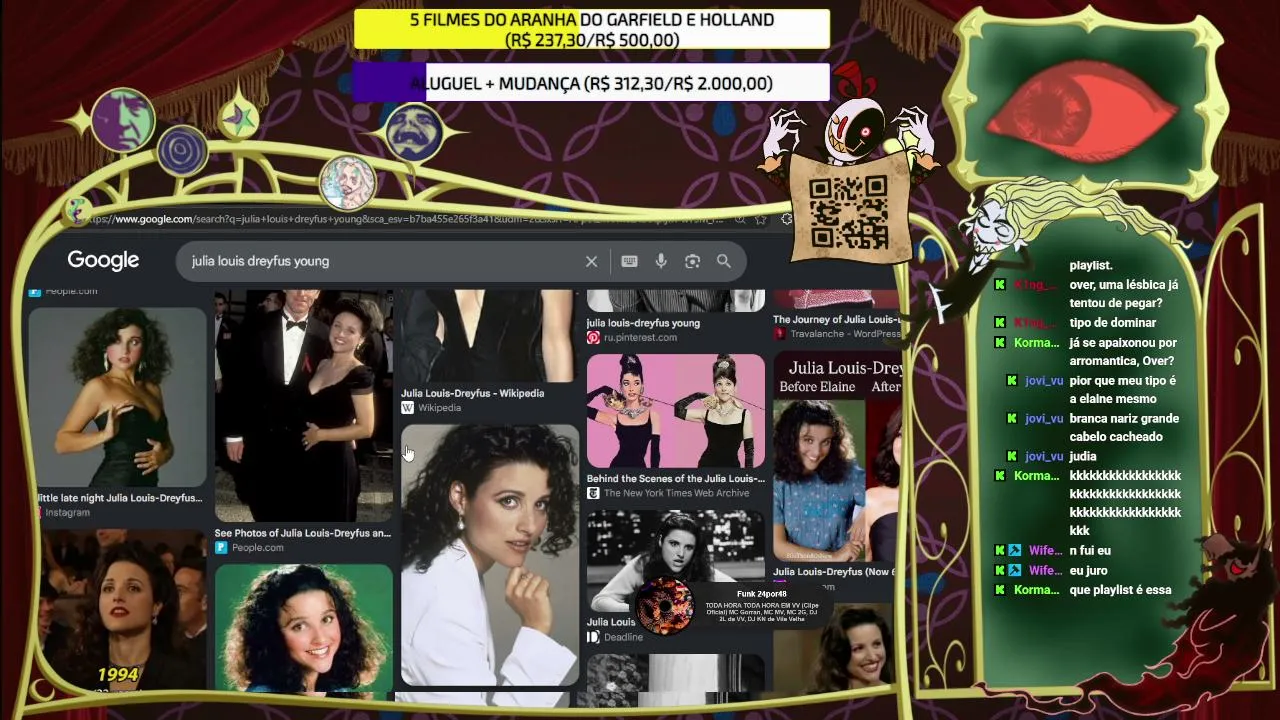Click the 'ru.pinterest.com' source name
The width and height of the screenshot is (1280, 720).
tap(640, 338)
